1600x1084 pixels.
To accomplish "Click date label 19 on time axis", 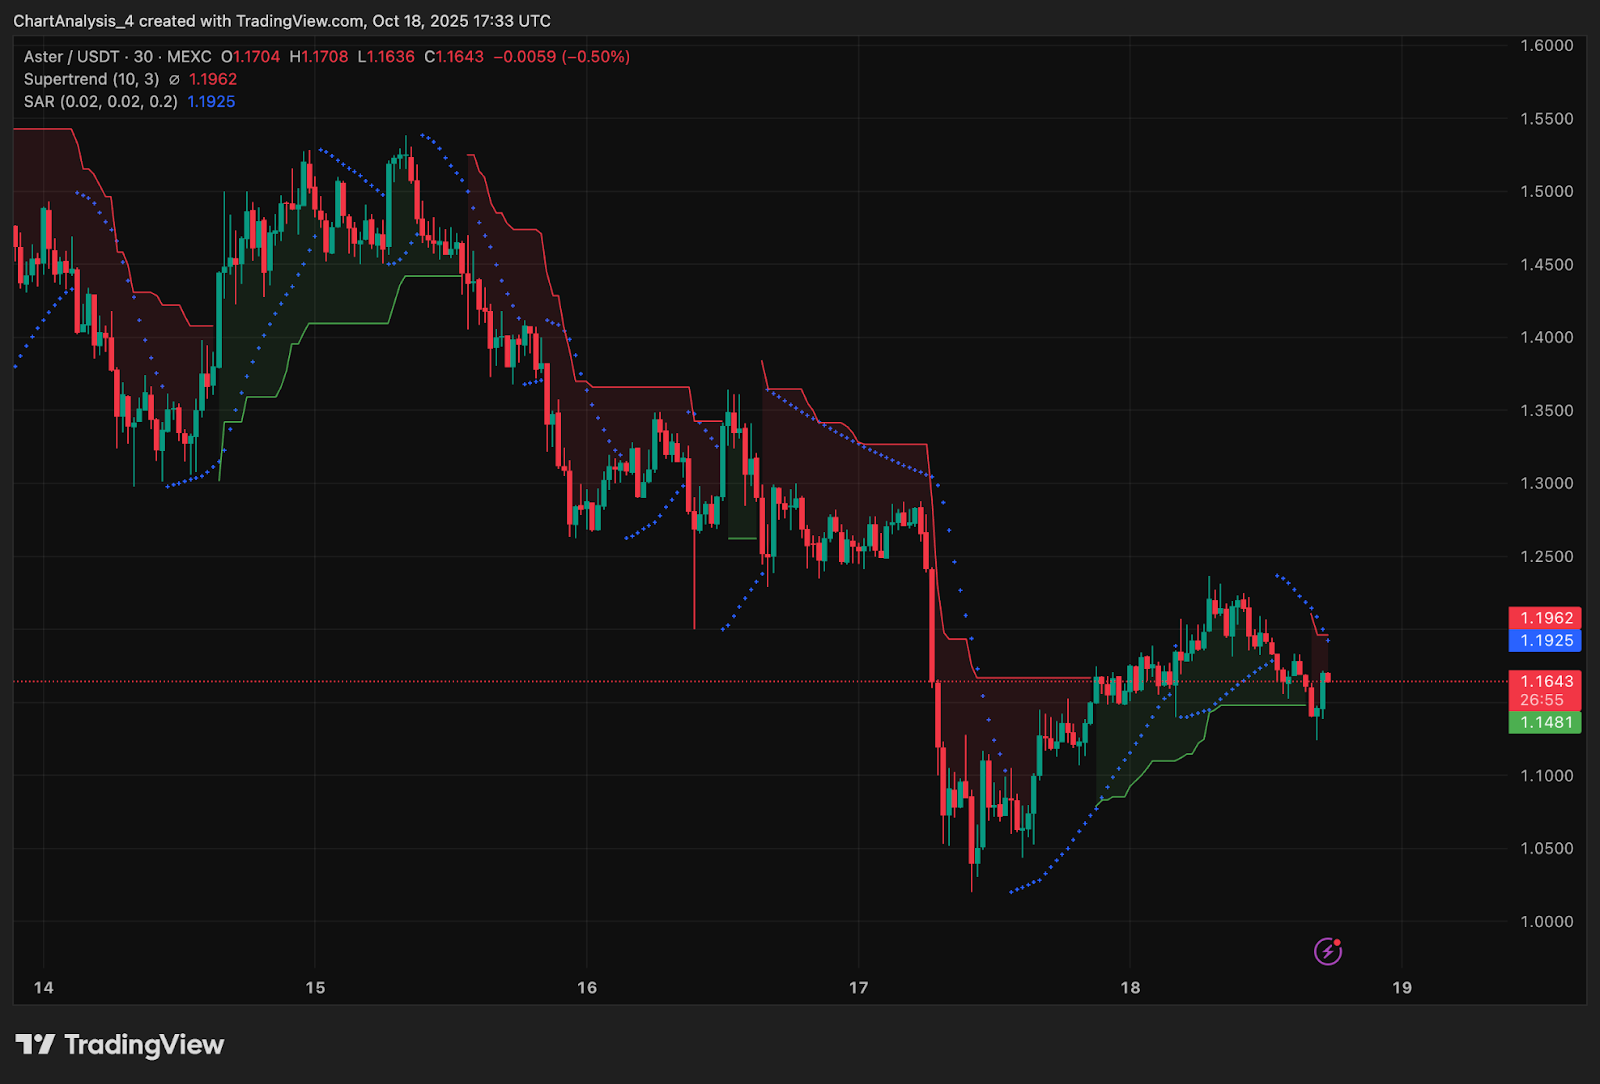I will click(1402, 988).
